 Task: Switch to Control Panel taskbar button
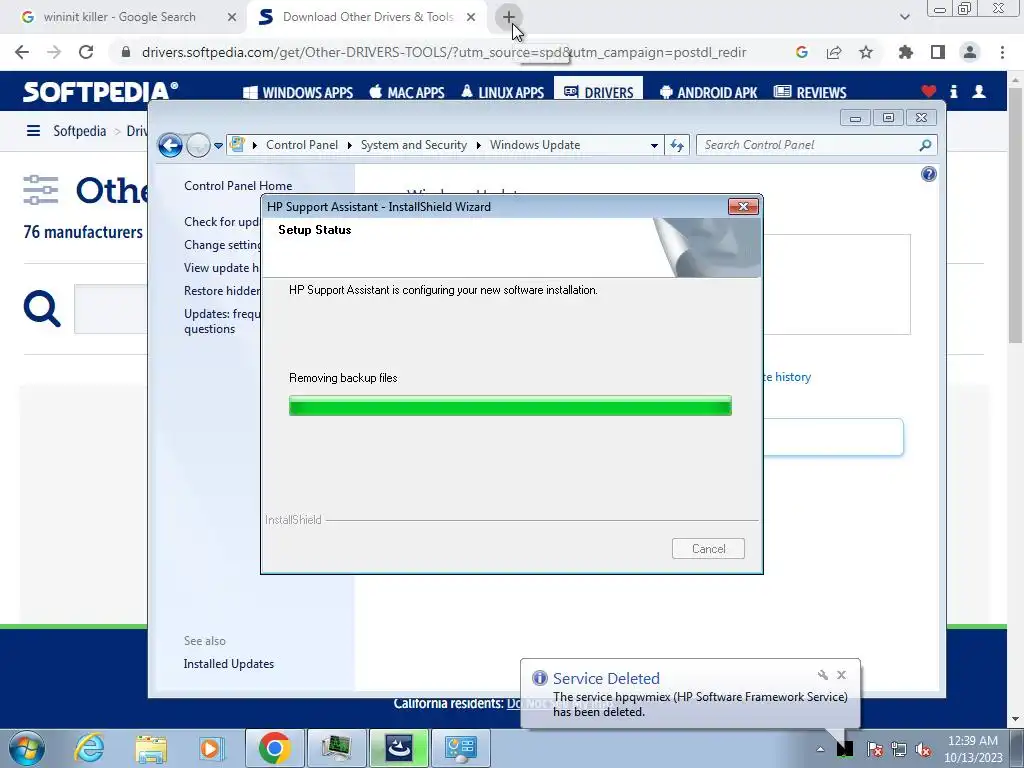461,748
